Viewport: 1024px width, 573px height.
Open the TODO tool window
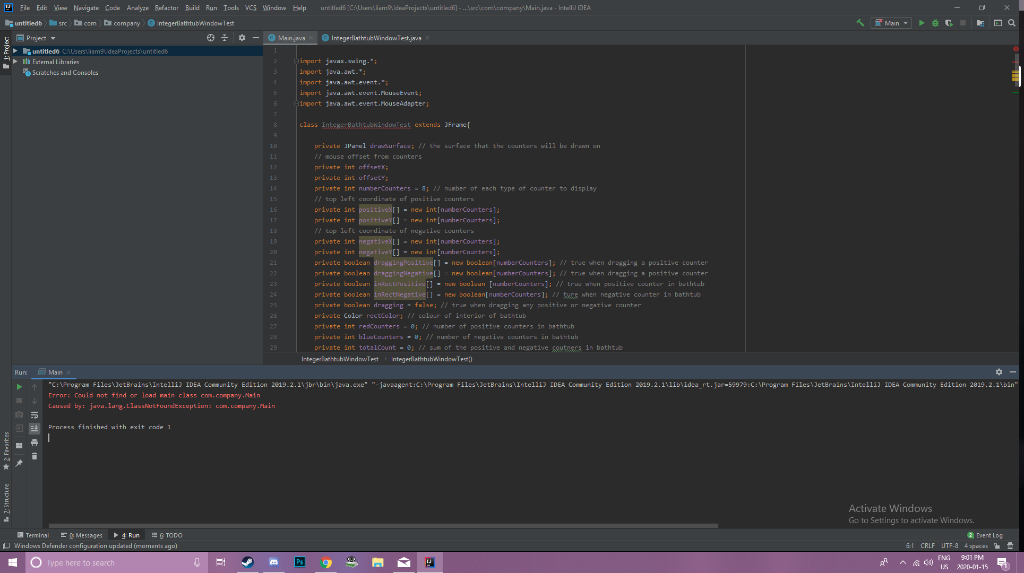pyautogui.click(x=167, y=535)
